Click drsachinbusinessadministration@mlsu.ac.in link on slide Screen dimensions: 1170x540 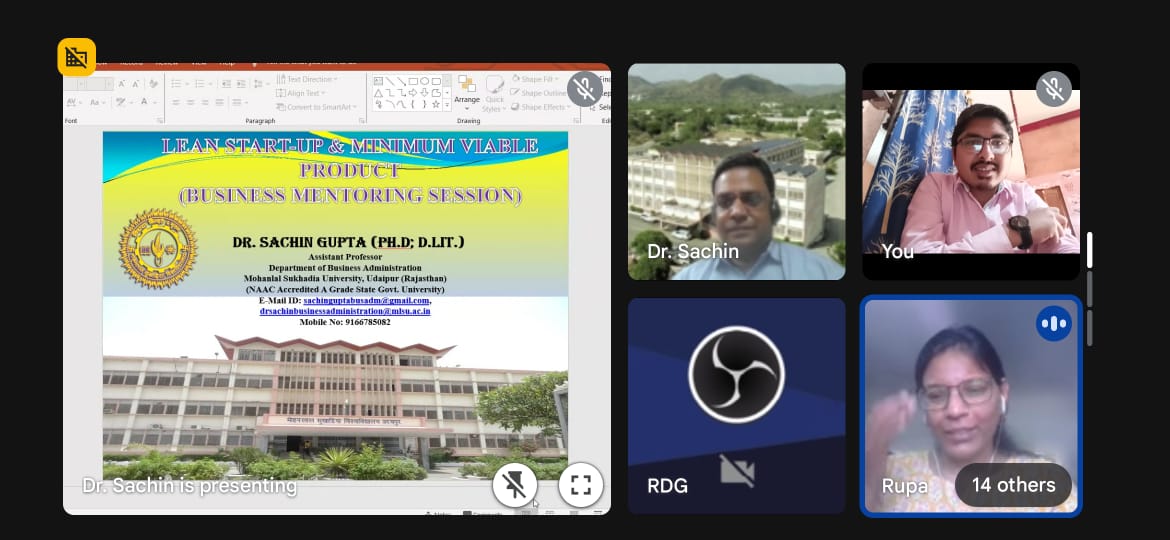[x=345, y=311]
